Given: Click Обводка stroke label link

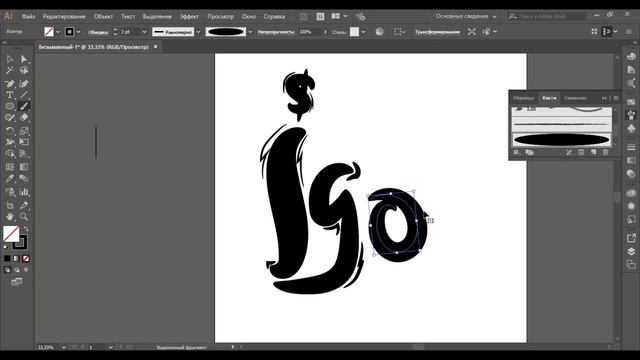Looking at the screenshot, I should [x=98, y=32].
